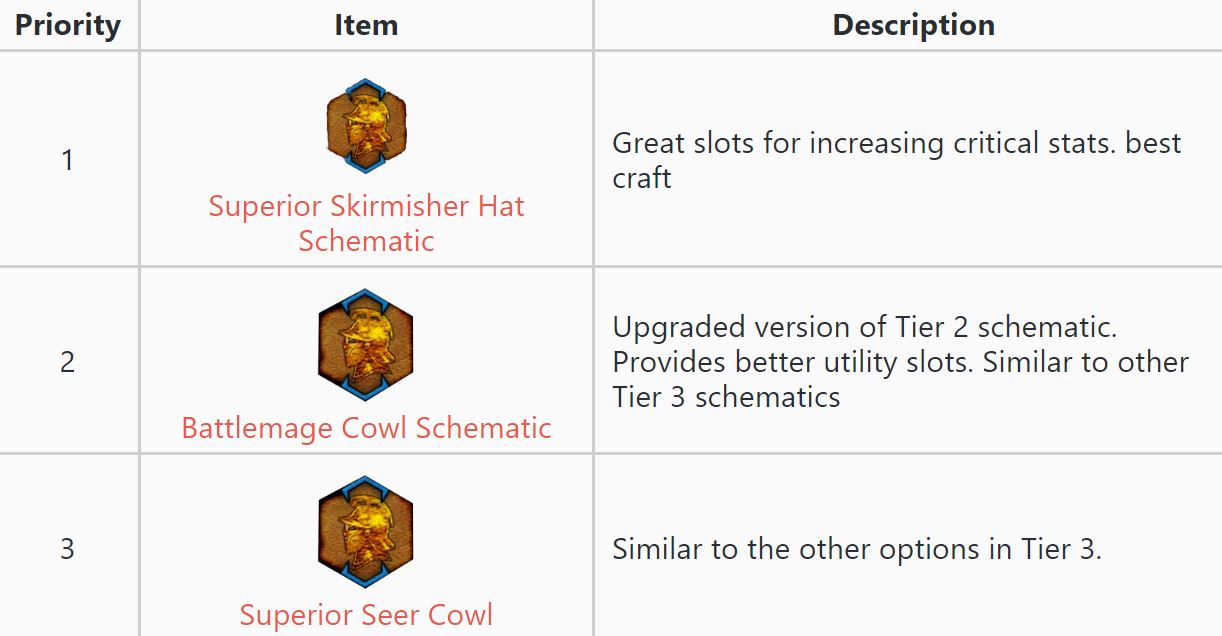Viewport: 1222px width, 636px height.
Task: Click the word 'critical' in first description
Action: click(1005, 143)
